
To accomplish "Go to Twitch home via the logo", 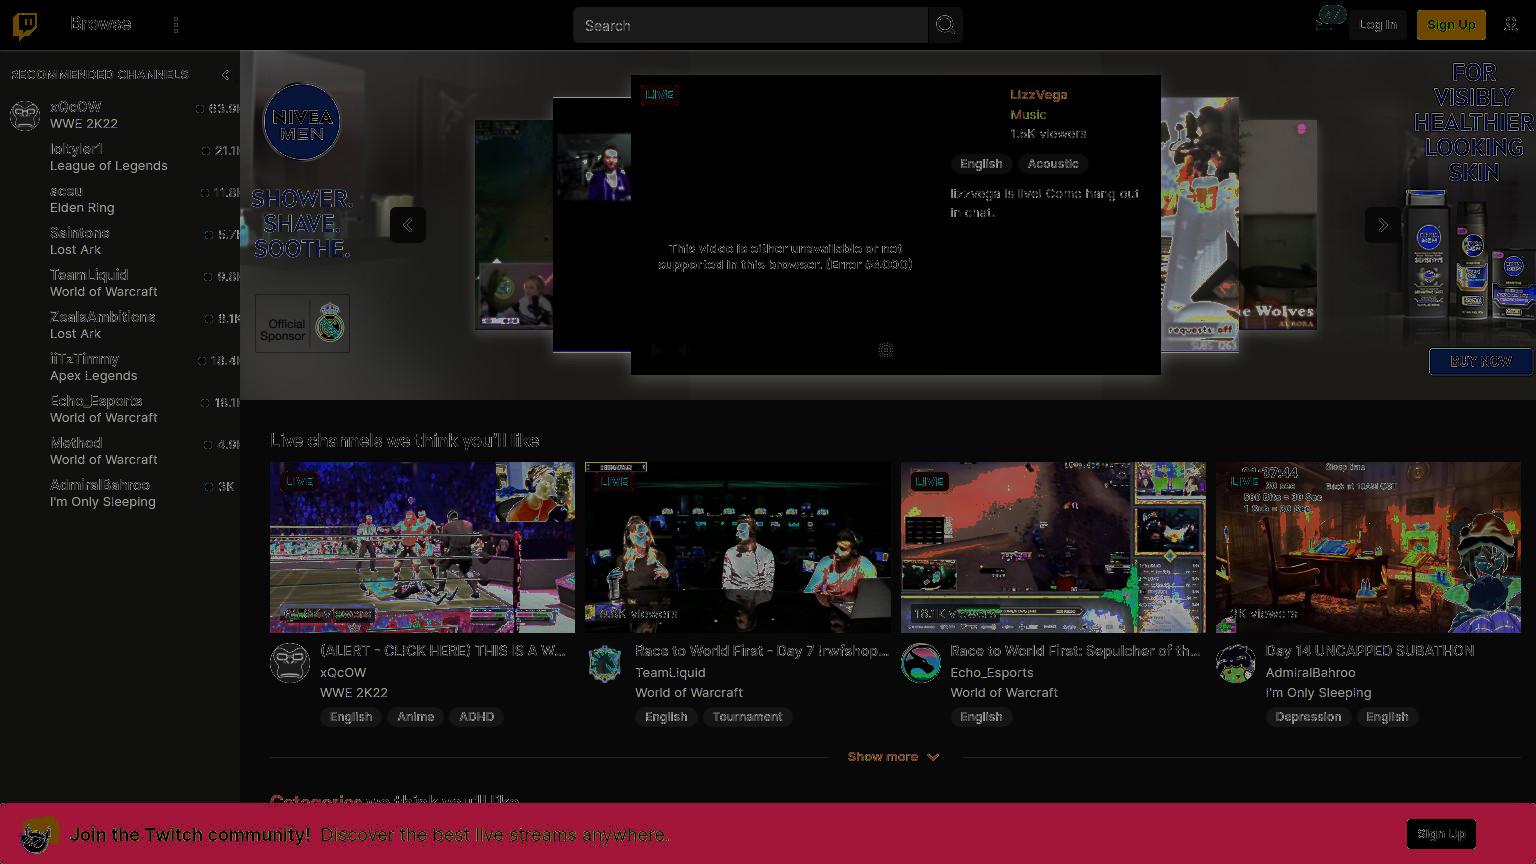I will click(25, 25).
